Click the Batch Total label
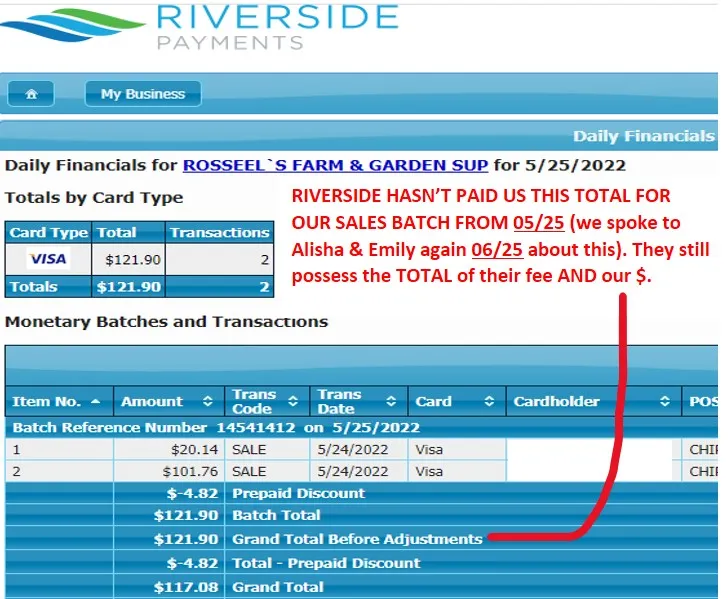The width and height of the screenshot is (728, 599). point(276,515)
